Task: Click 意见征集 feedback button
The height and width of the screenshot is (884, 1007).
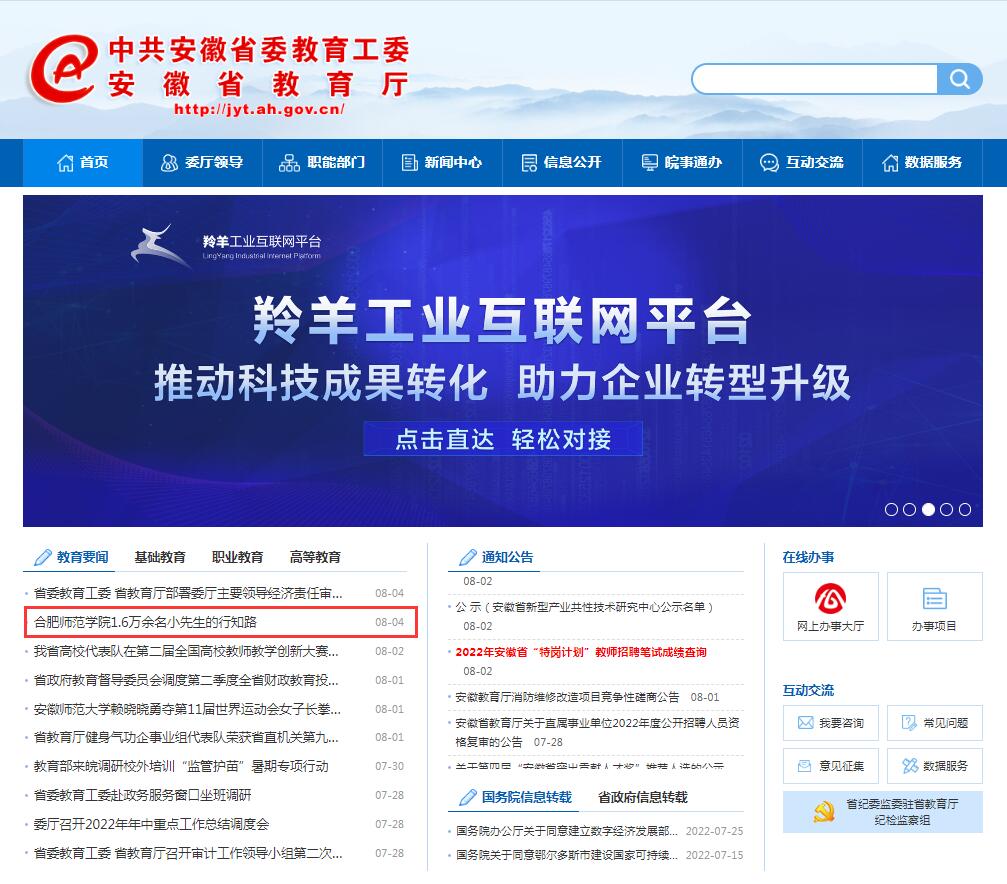Action: tap(830, 766)
